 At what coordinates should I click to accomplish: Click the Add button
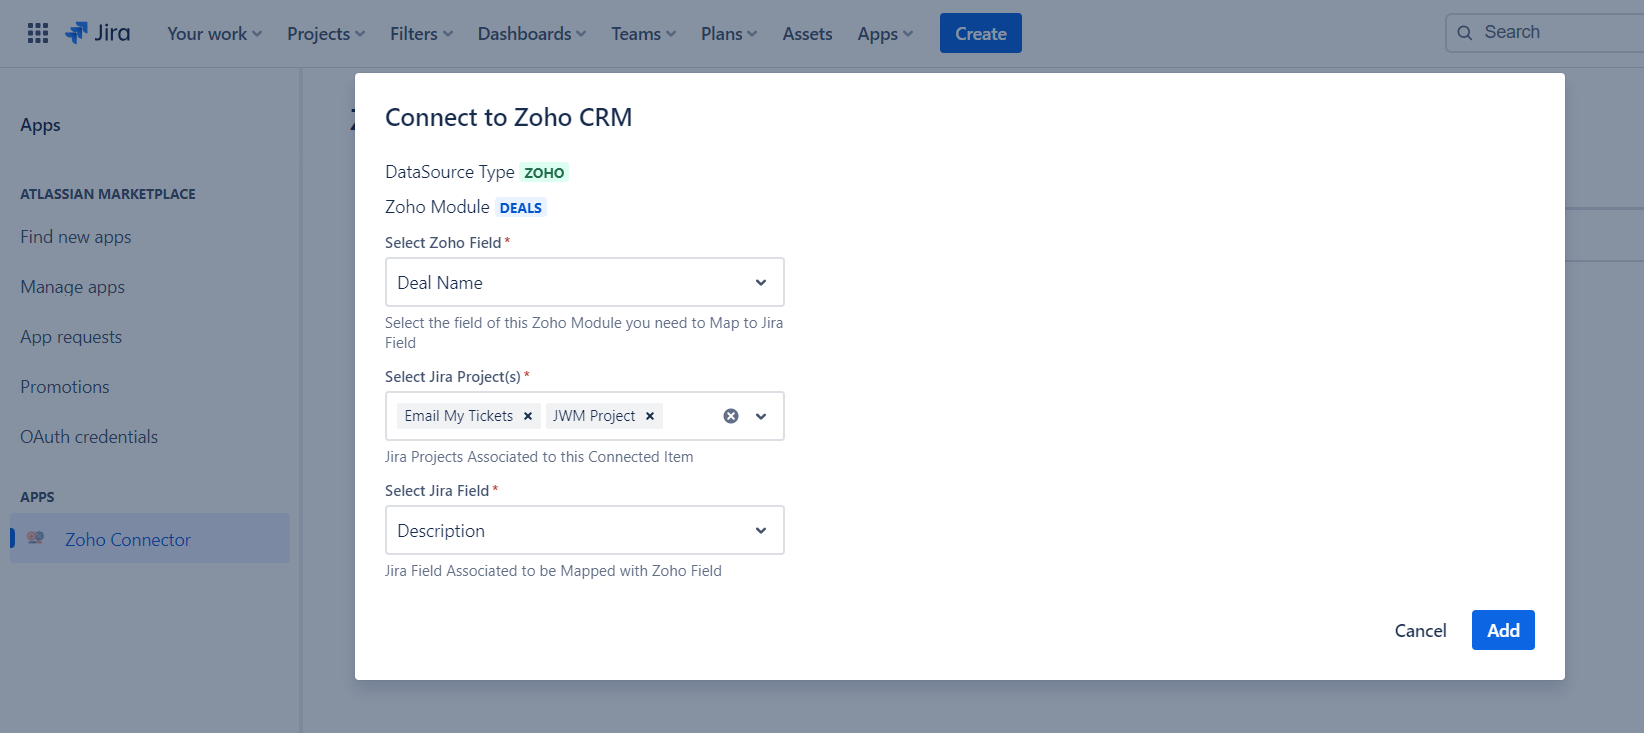click(1503, 630)
